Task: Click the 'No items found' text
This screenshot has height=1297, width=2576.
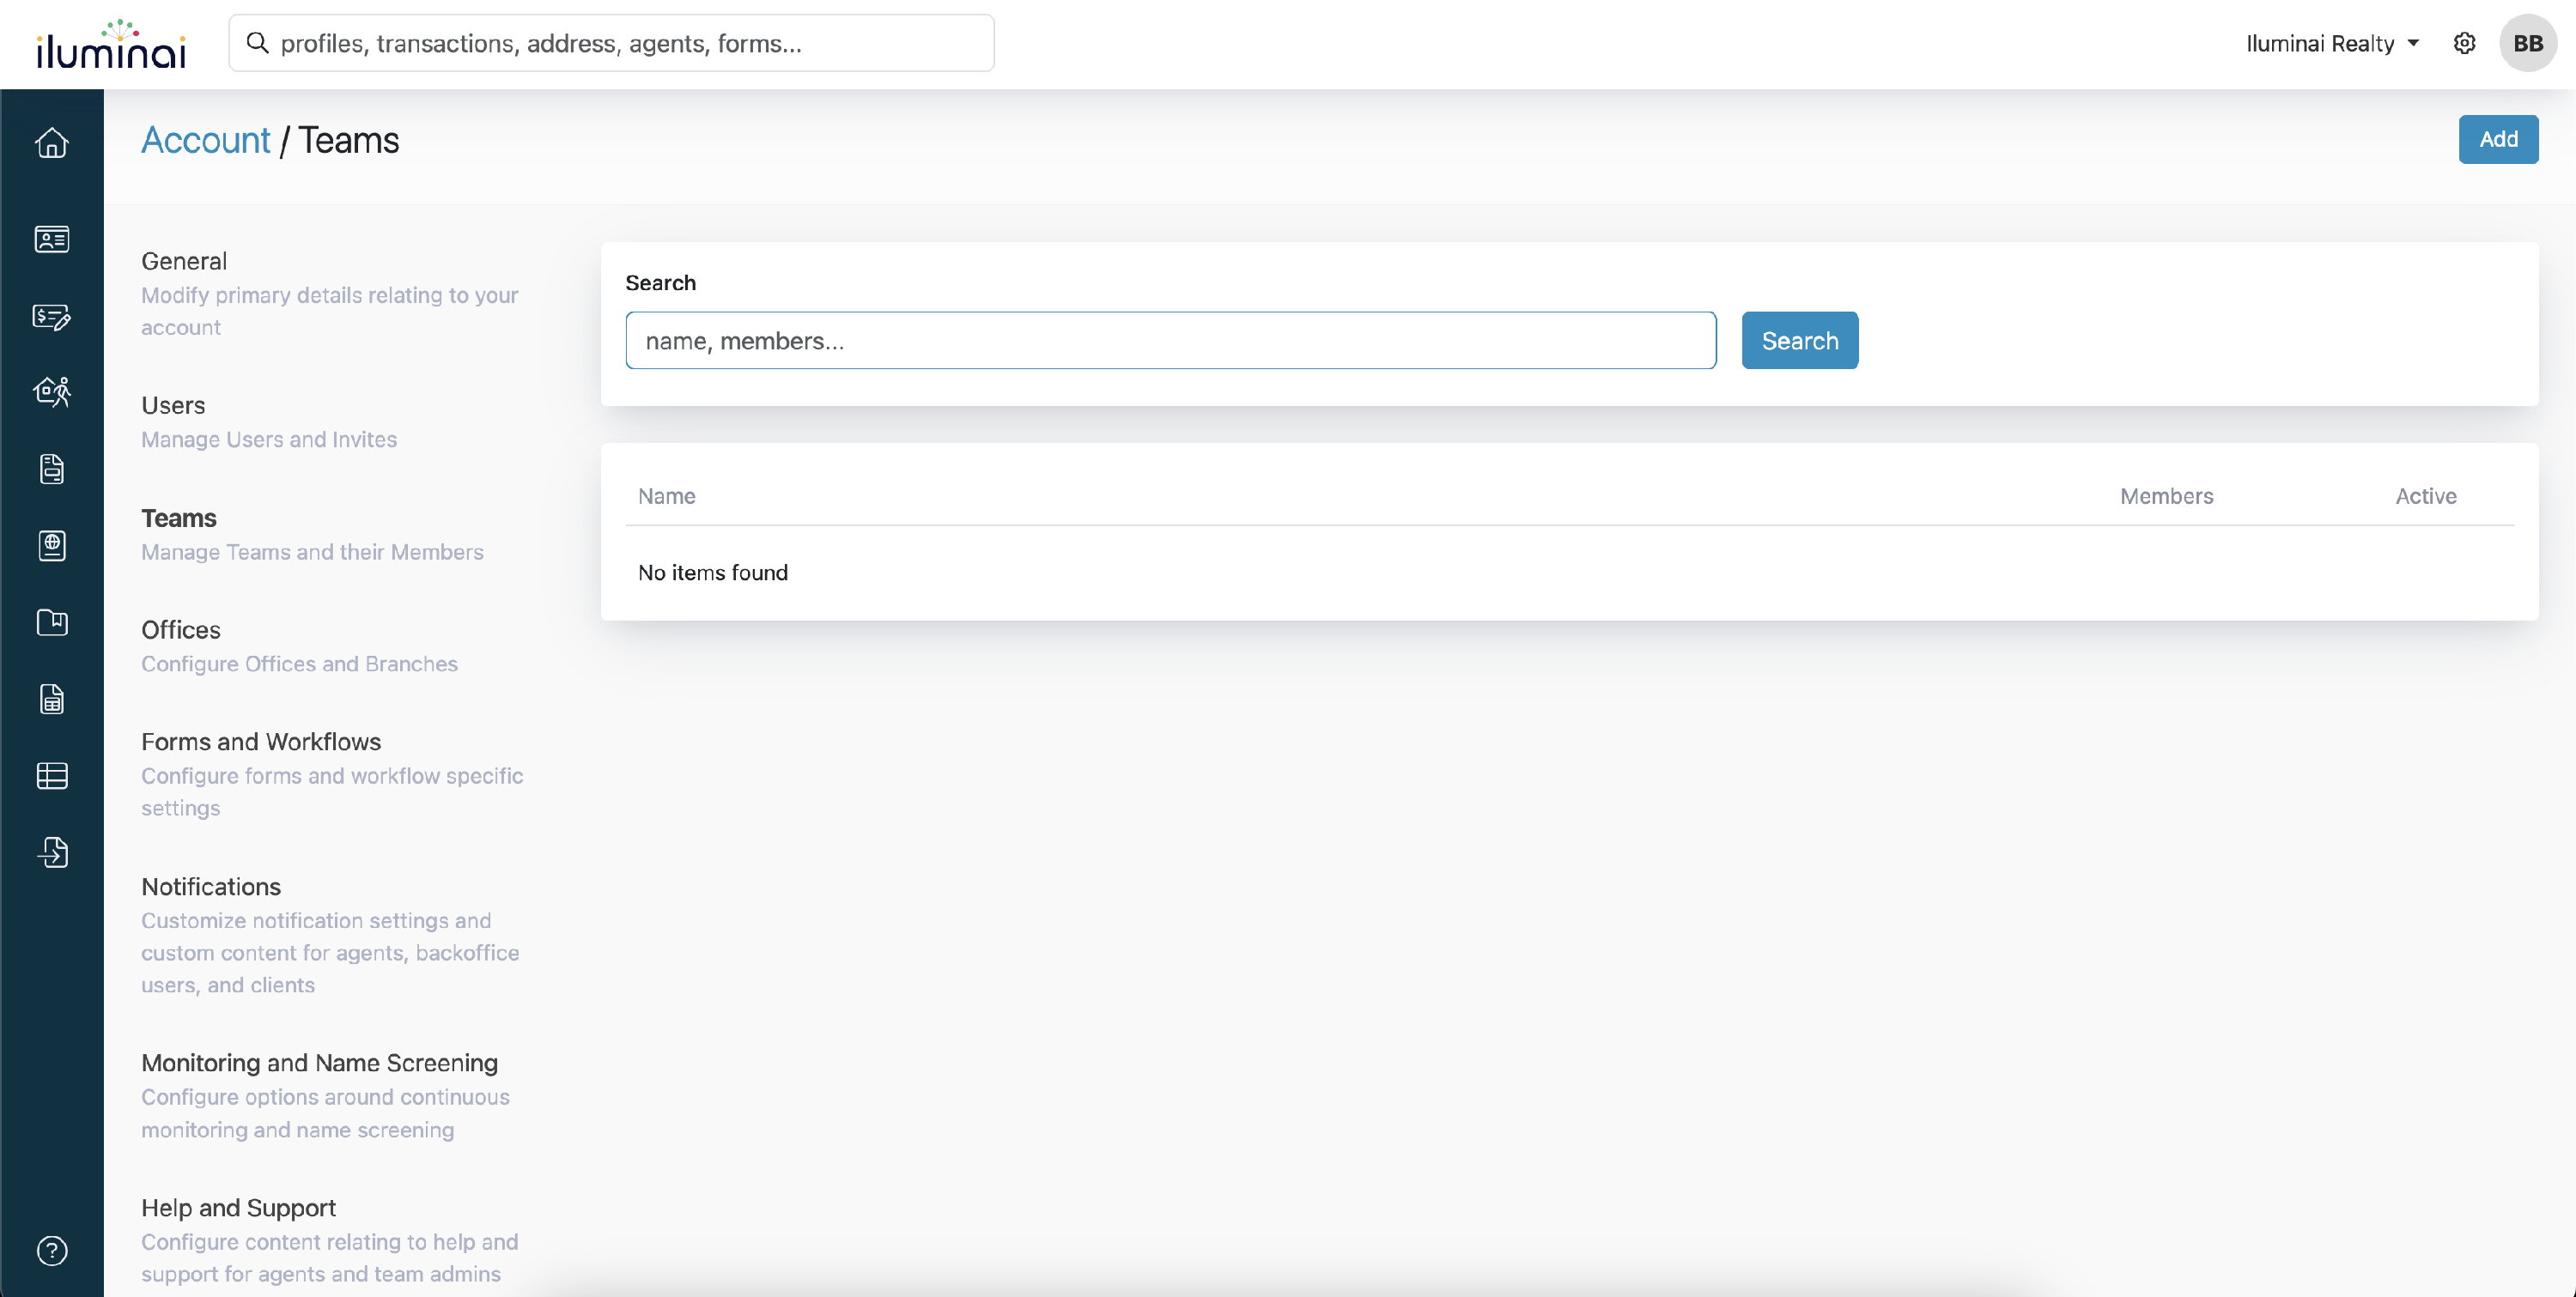Action: (x=713, y=572)
